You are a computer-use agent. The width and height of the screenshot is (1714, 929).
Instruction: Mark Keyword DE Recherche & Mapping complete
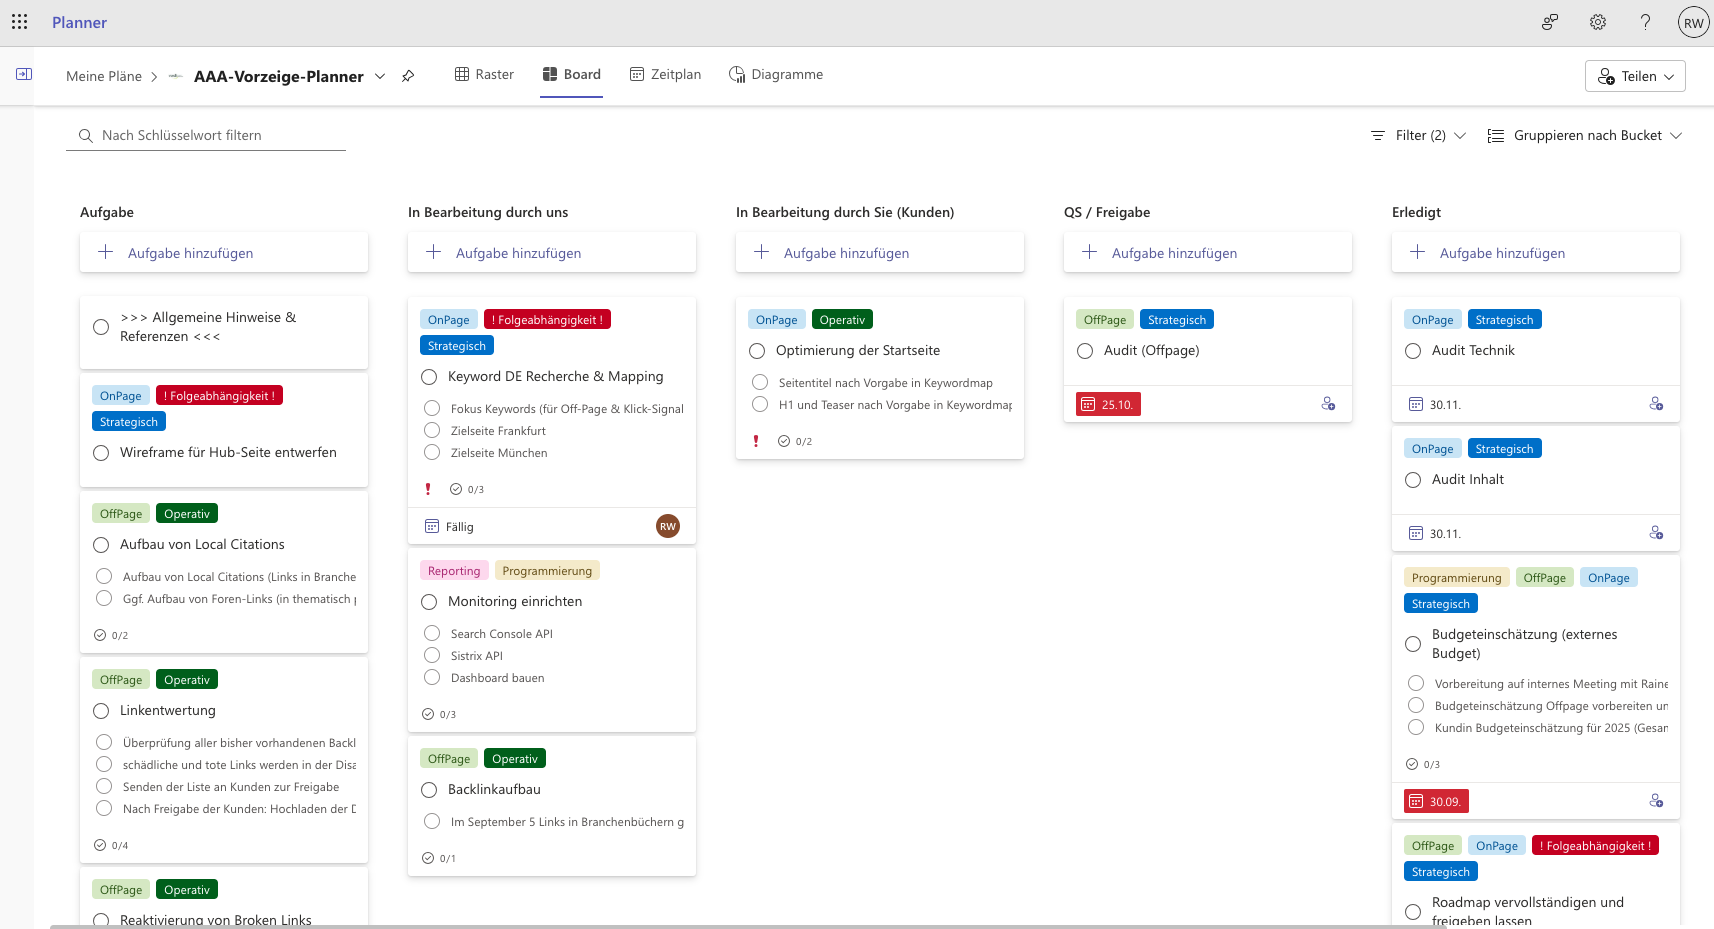coord(429,377)
